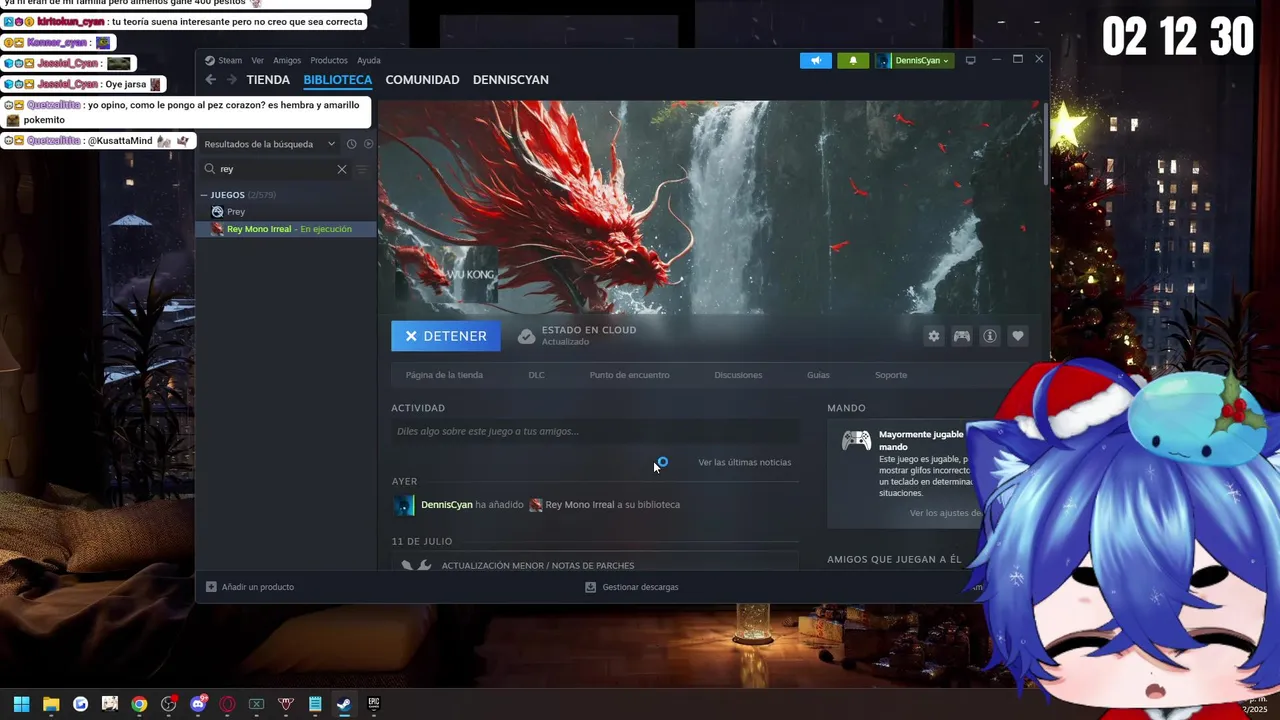1280x720 pixels.
Task: Click the Steam announcements megaphone icon
Action: click(815, 60)
